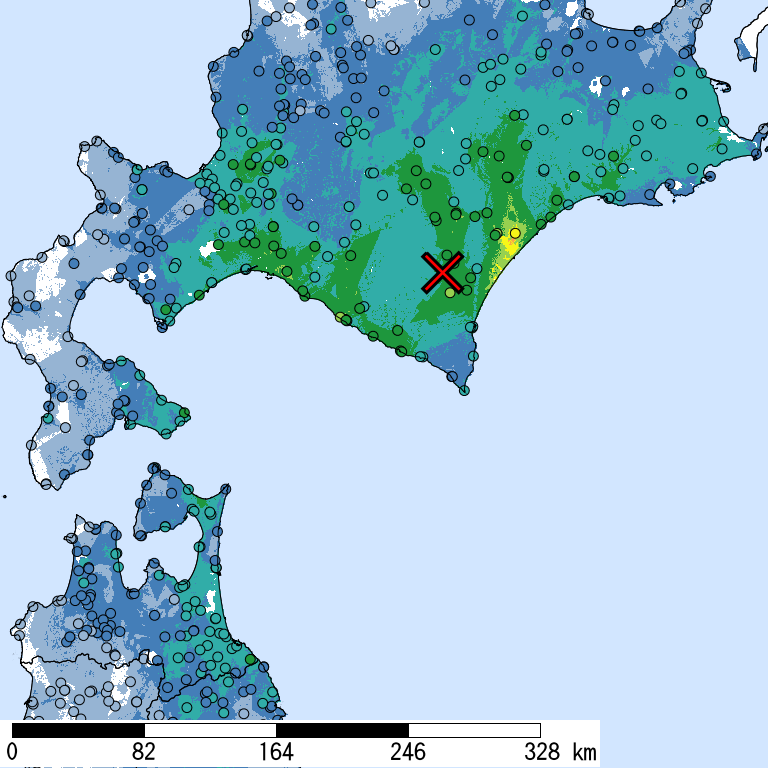768x768 pixels.
Task: Click yellow-green station circle just below red X
Action: (451, 292)
